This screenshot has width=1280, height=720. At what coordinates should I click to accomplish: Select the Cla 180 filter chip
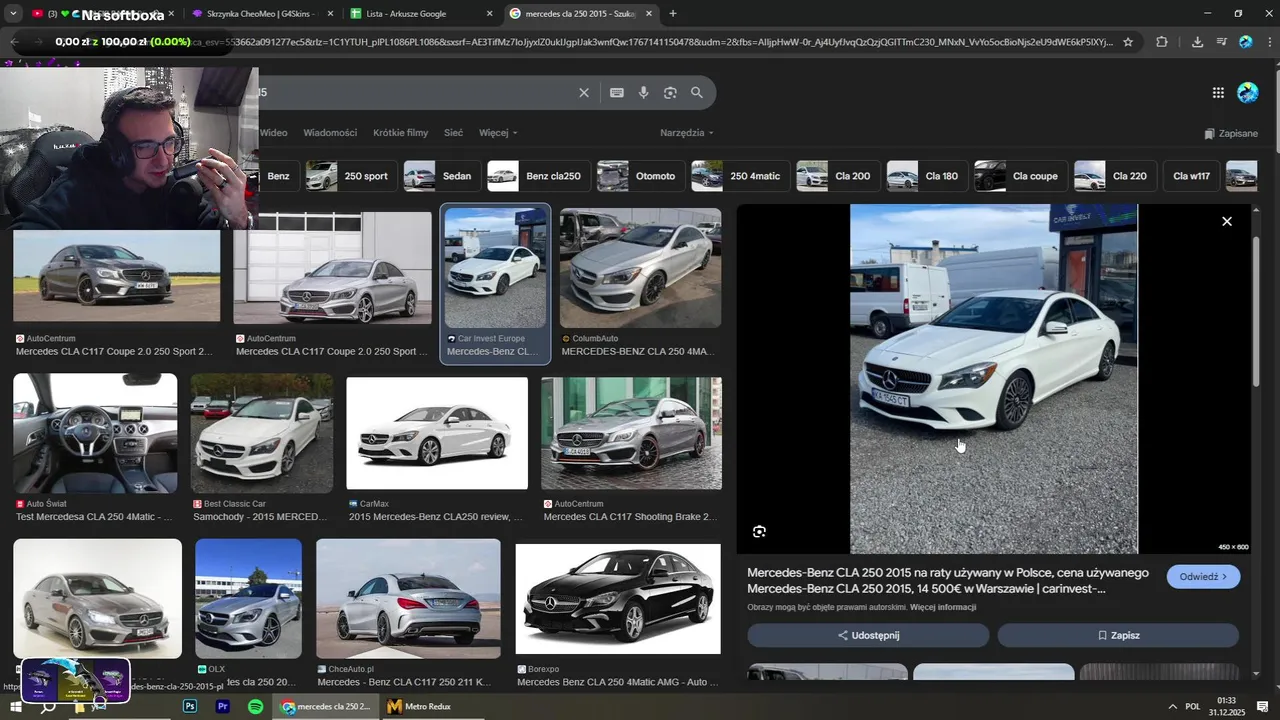click(x=928, y=176)
